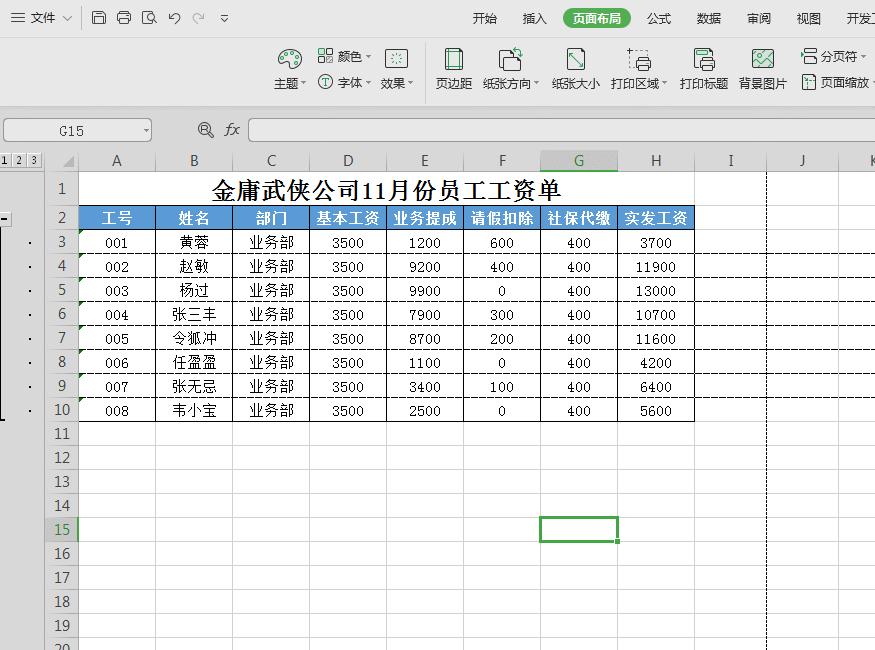
Task: Expand the Name Box dropdown arrow
Action: [x=146, y=131]
